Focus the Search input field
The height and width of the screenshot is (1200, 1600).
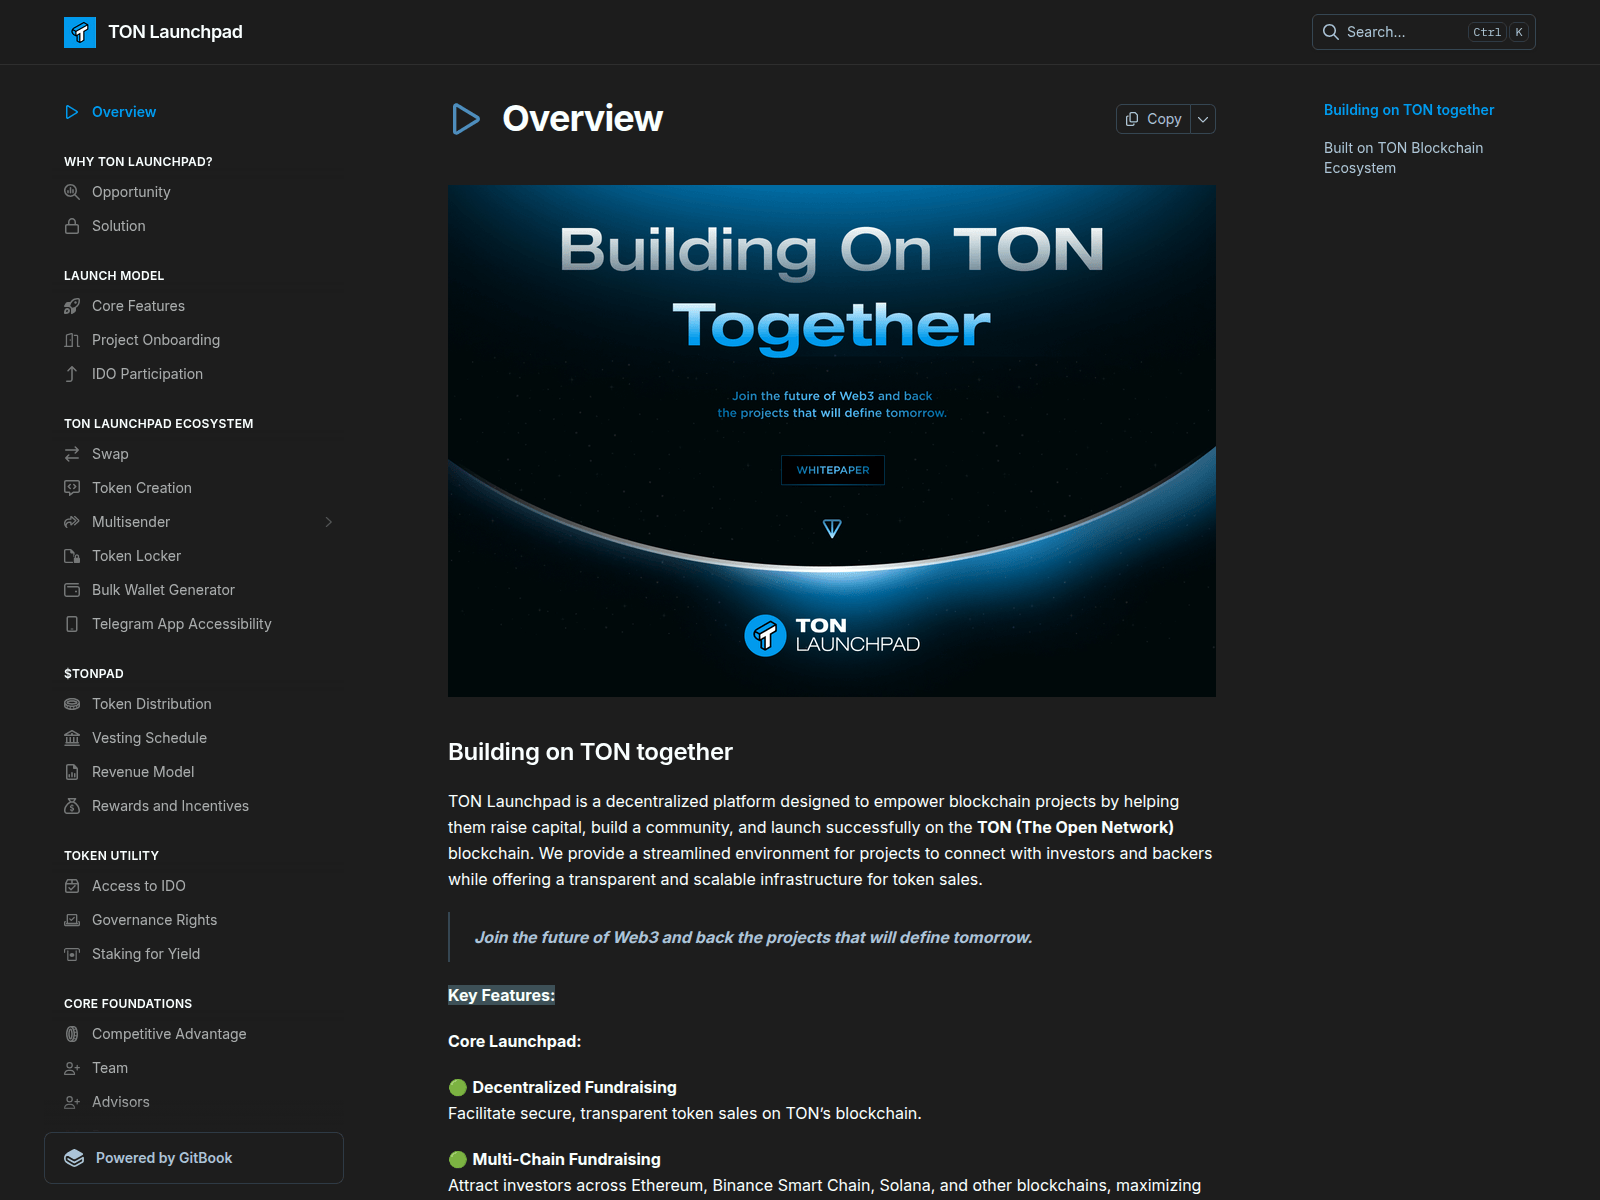click(1423, 32)
